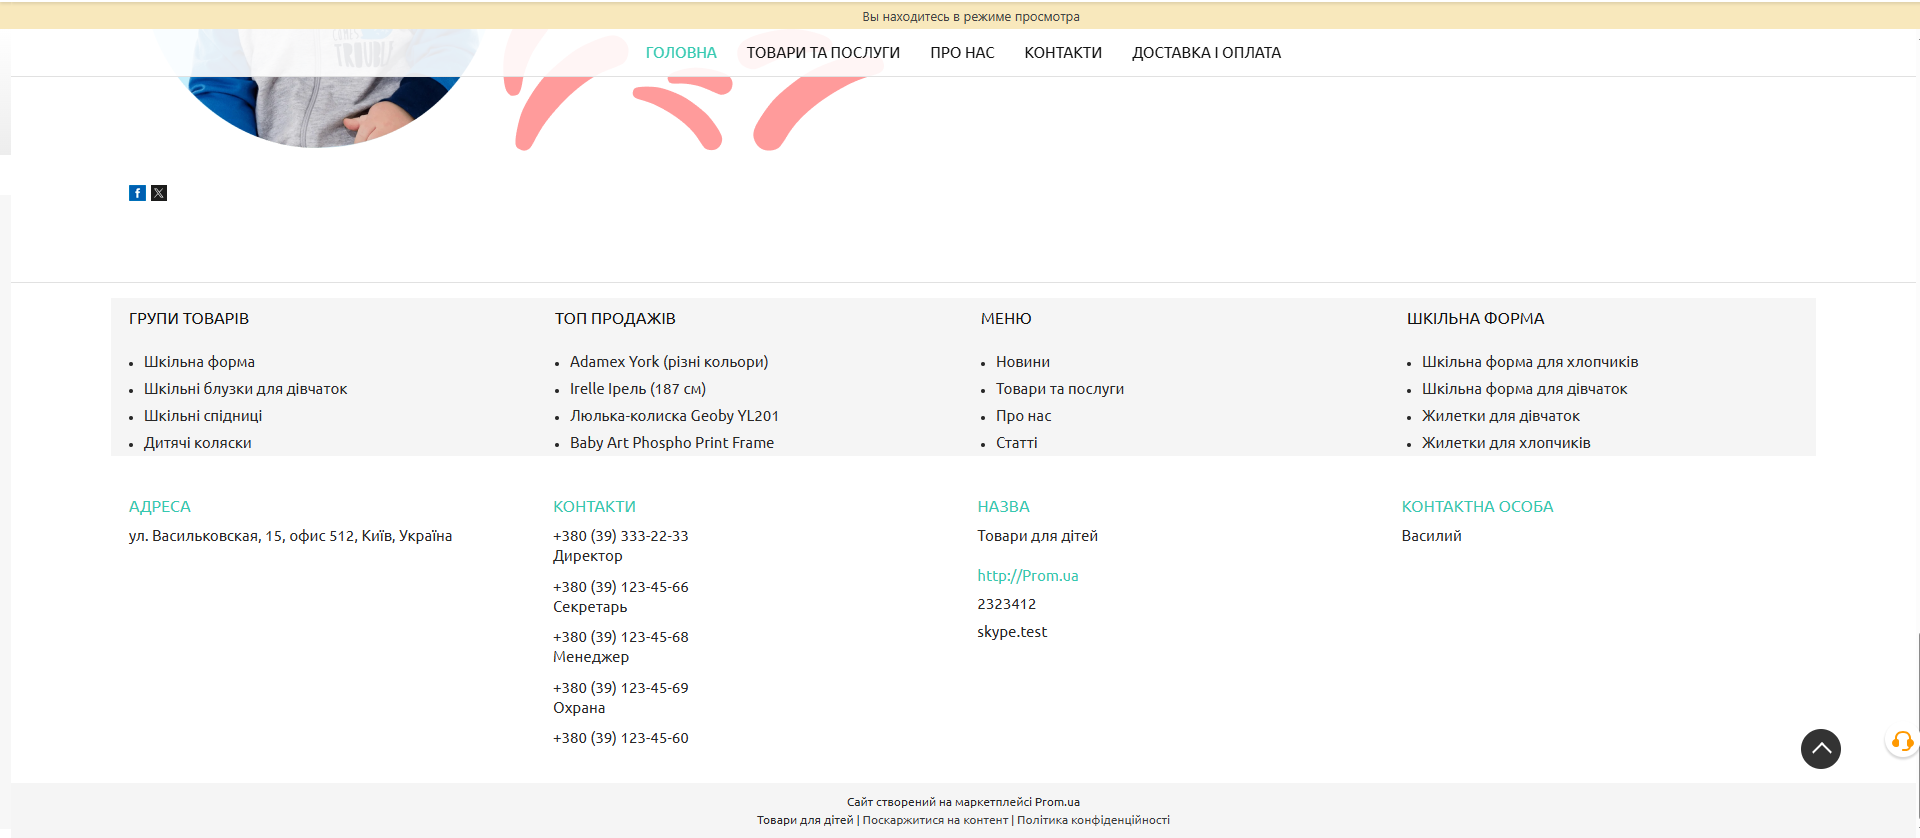The height and width of the screenshot is (838, 1920).
Task: Open Жилетки для дівчаток link
Action: click(x=1500, y=416)
